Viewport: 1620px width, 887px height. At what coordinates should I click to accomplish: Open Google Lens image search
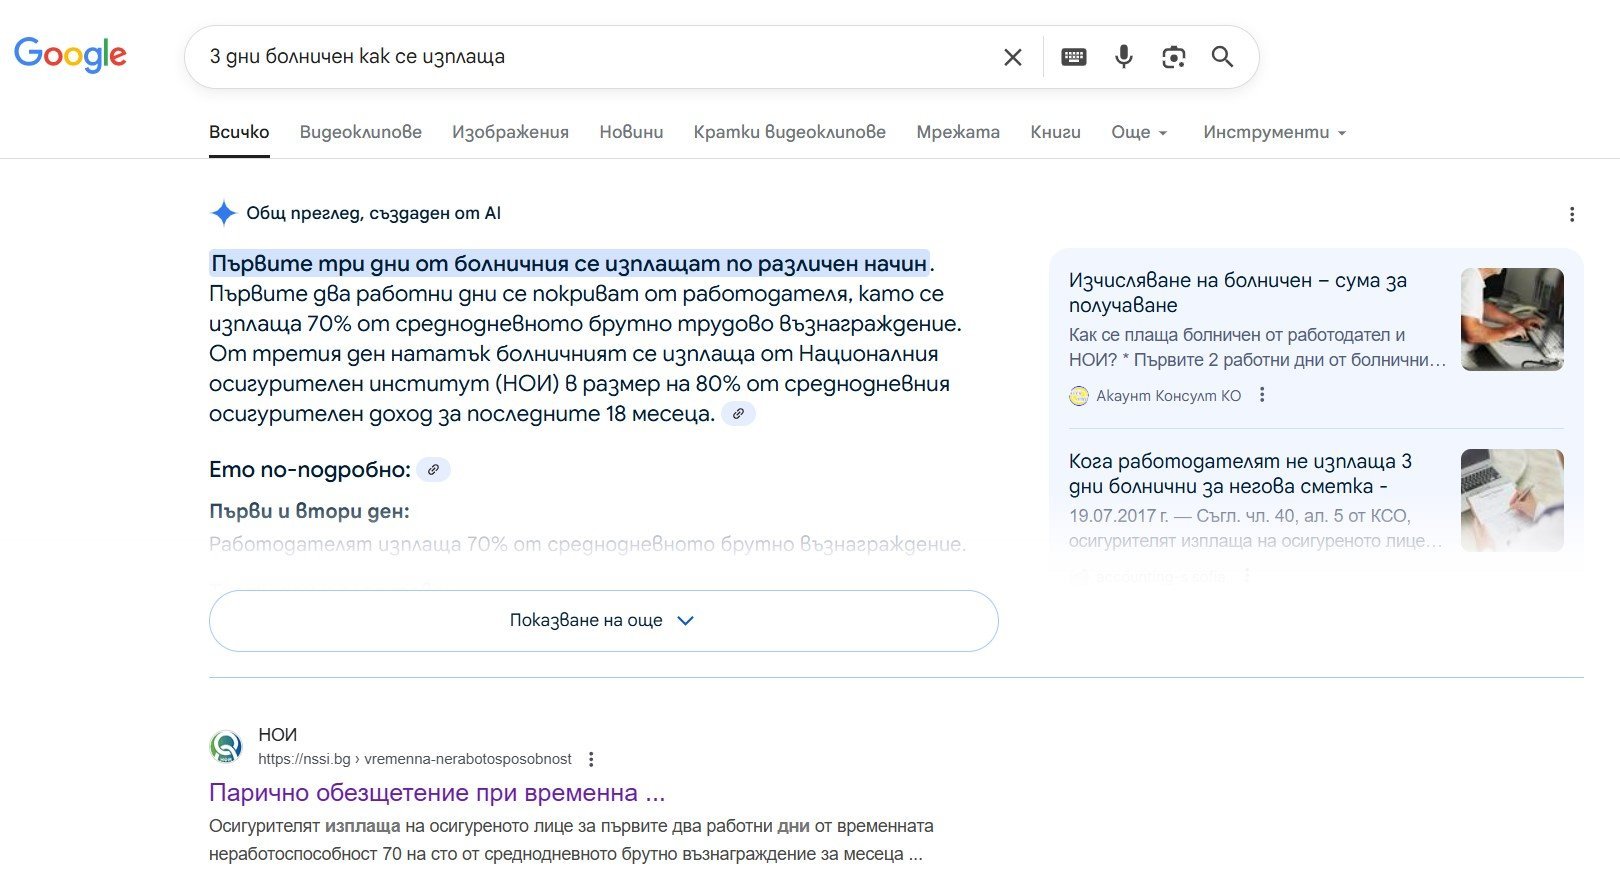tap(1173, 57)
